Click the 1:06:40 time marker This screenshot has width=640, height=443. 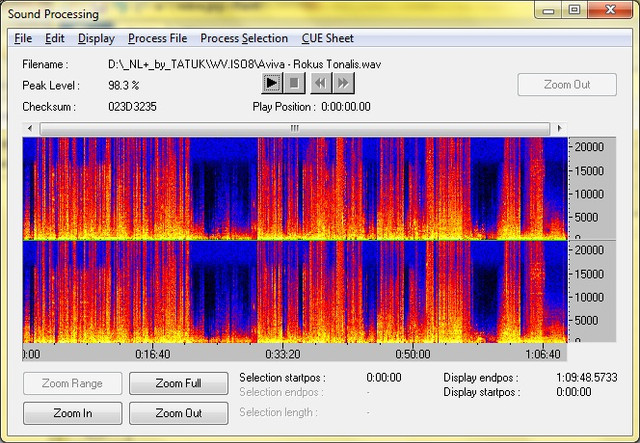(542, 354)
